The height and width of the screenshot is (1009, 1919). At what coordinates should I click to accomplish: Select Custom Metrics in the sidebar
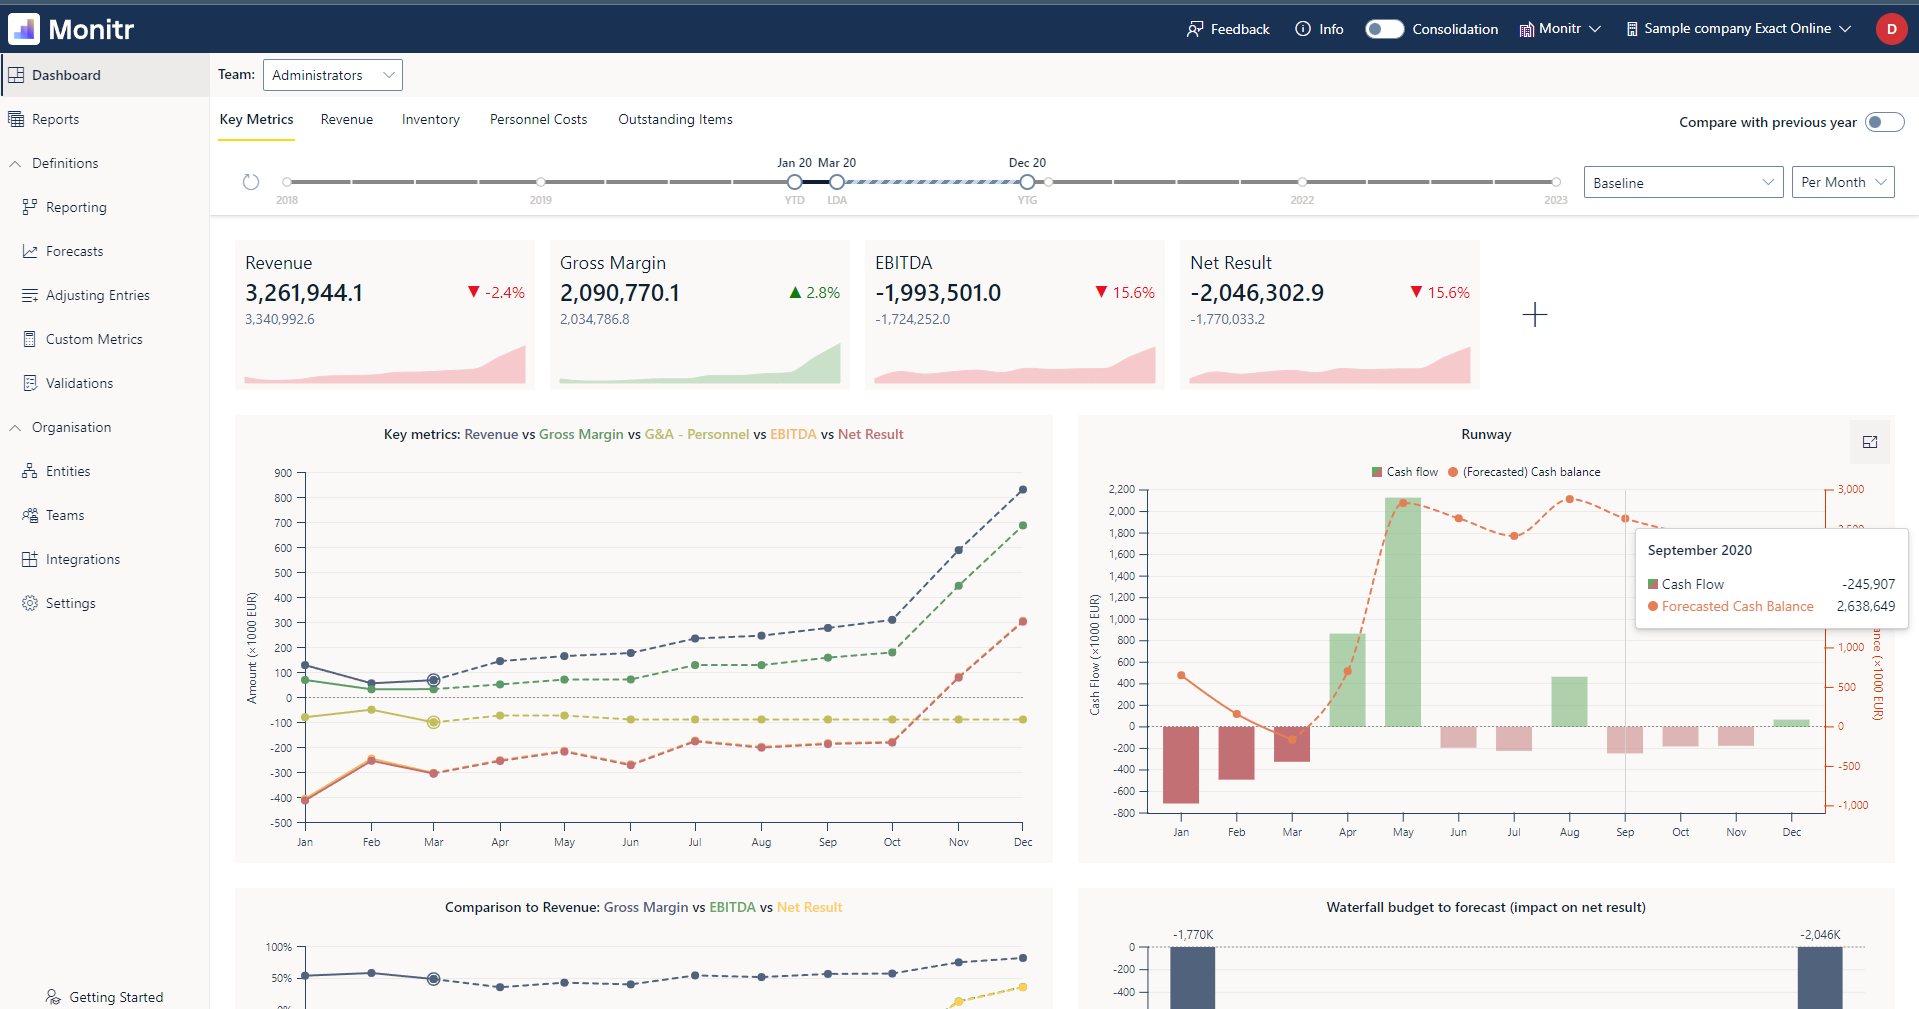tap(93, 338)
